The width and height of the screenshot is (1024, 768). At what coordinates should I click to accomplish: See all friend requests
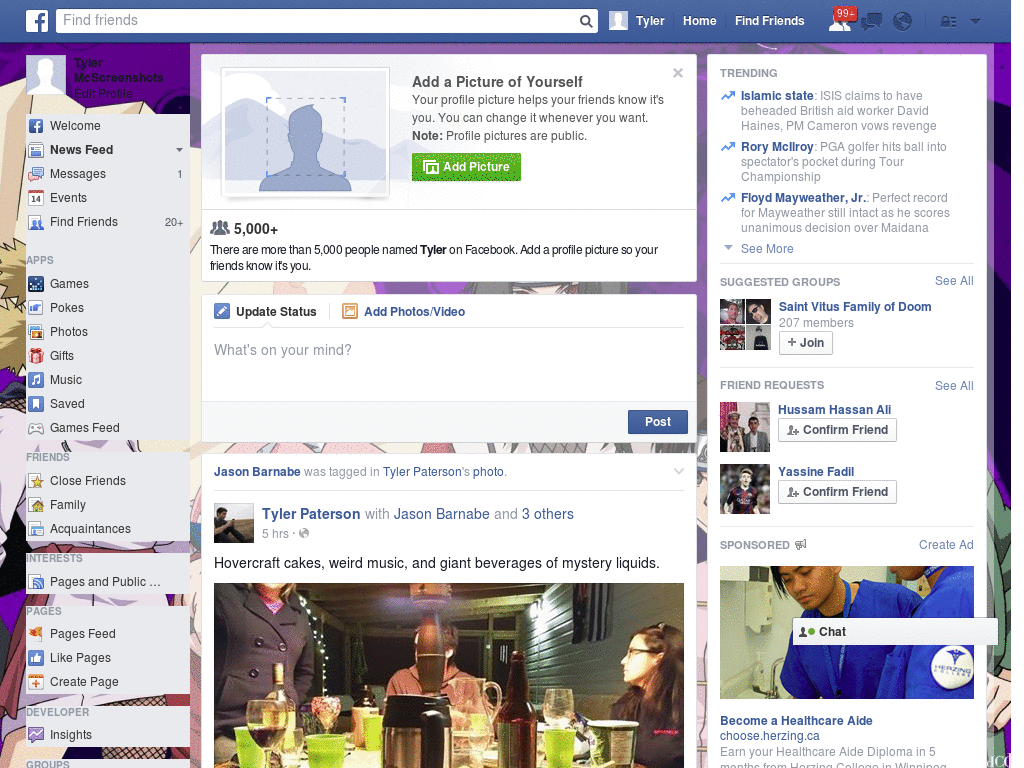coord(953,386)
